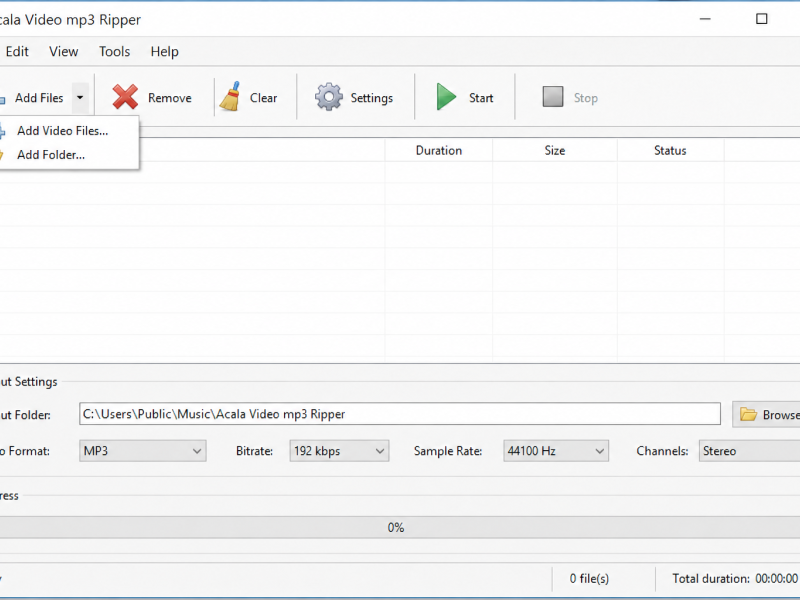This screenshot has height=600, width=800.
Task: Click the green Start play icon
Action: tap(446, 97)
